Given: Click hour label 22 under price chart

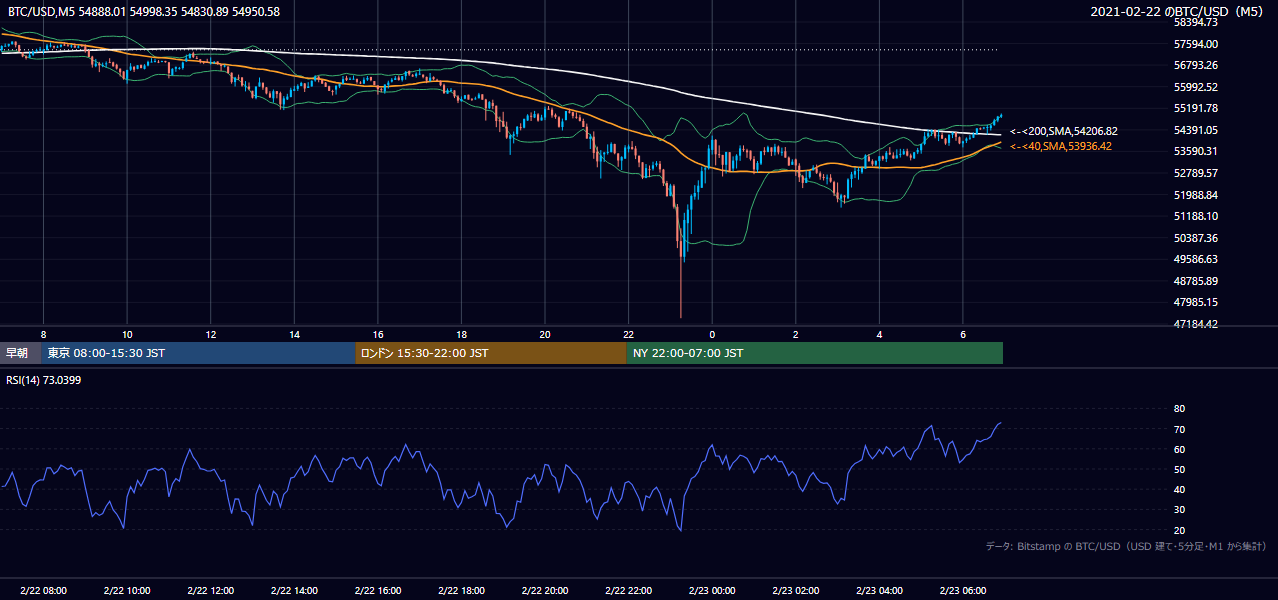Looking at the screenshot, I should point(628,334).
